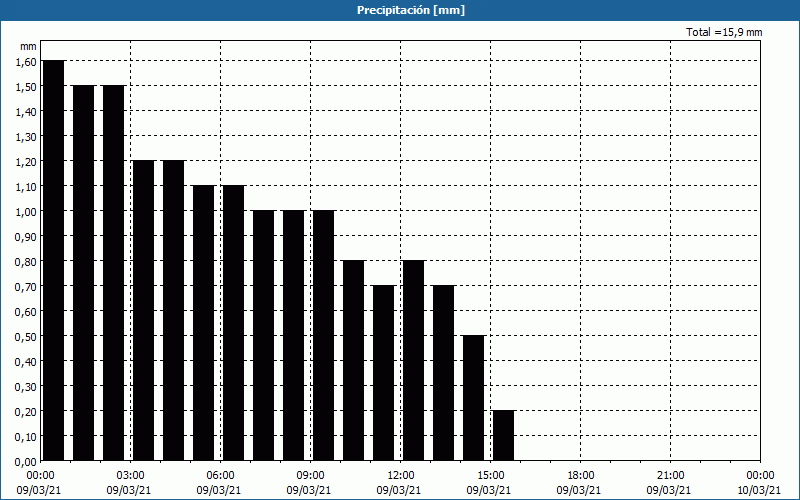Select the 1,40 y-axis value
This screenshot has width=800, height=500.
click(26, 111)
